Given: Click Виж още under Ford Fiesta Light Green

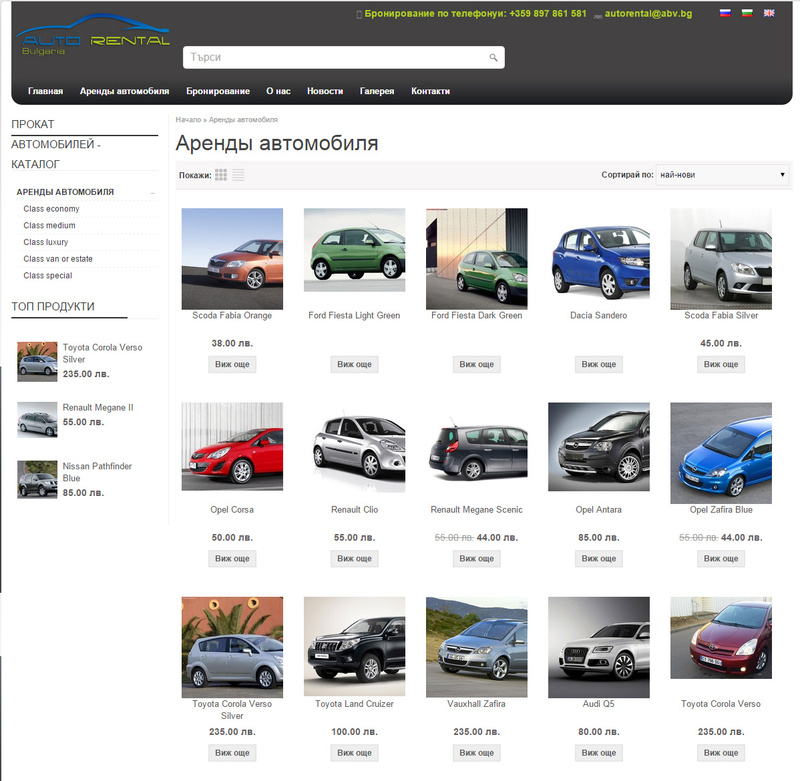Looking at the screenshot, I should click(355, 364).
